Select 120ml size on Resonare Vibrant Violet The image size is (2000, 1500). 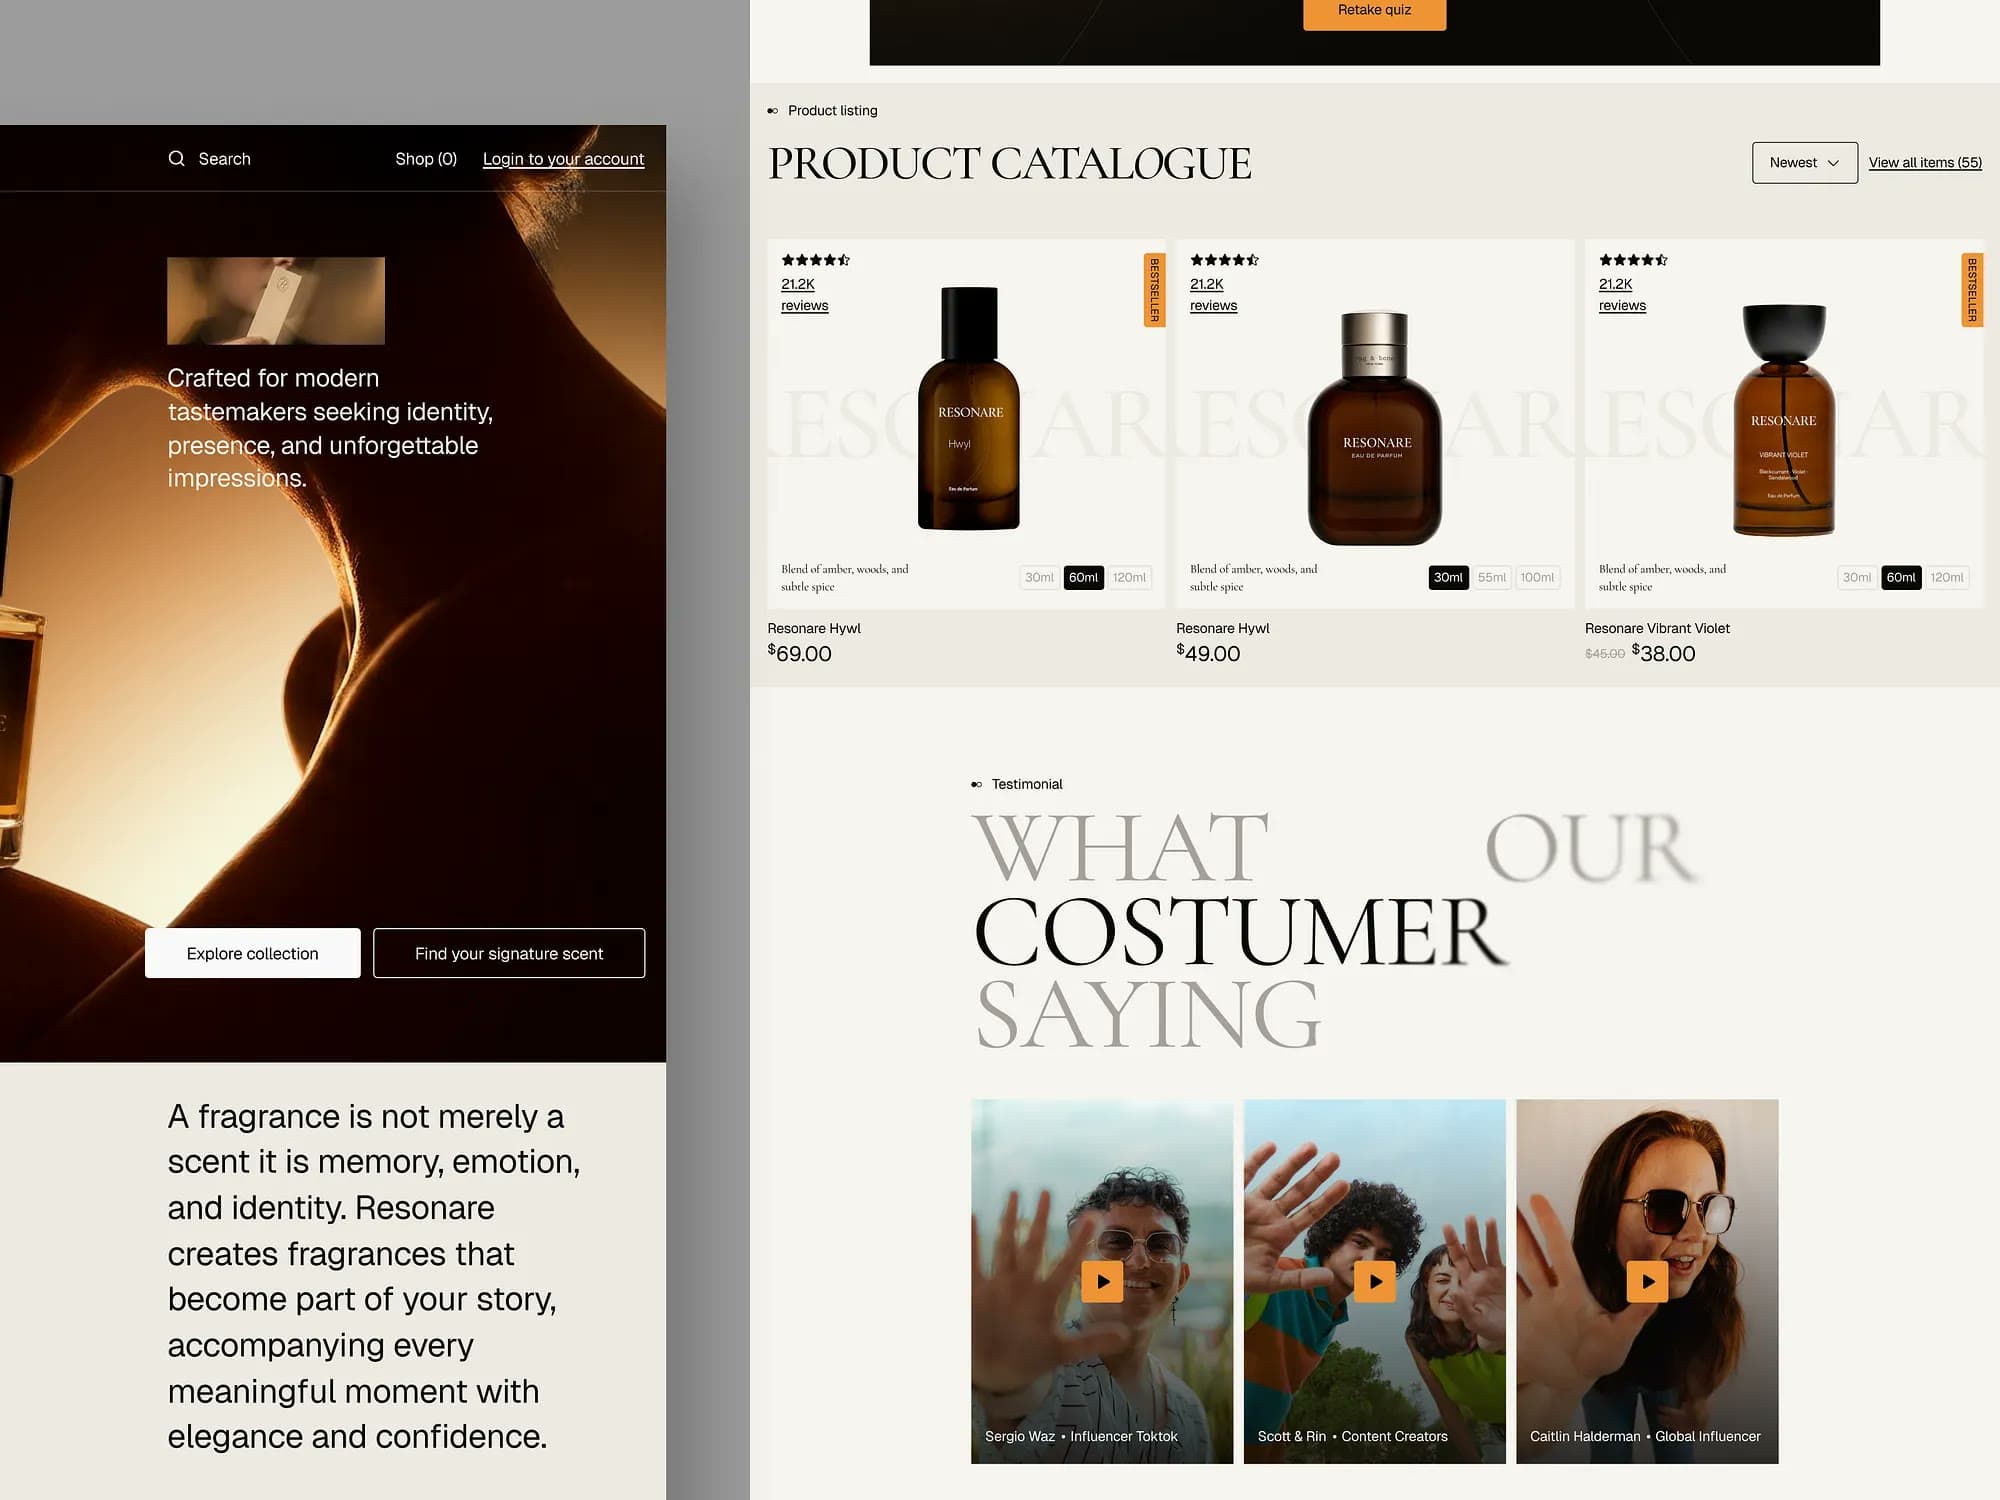pos(1947,577)
